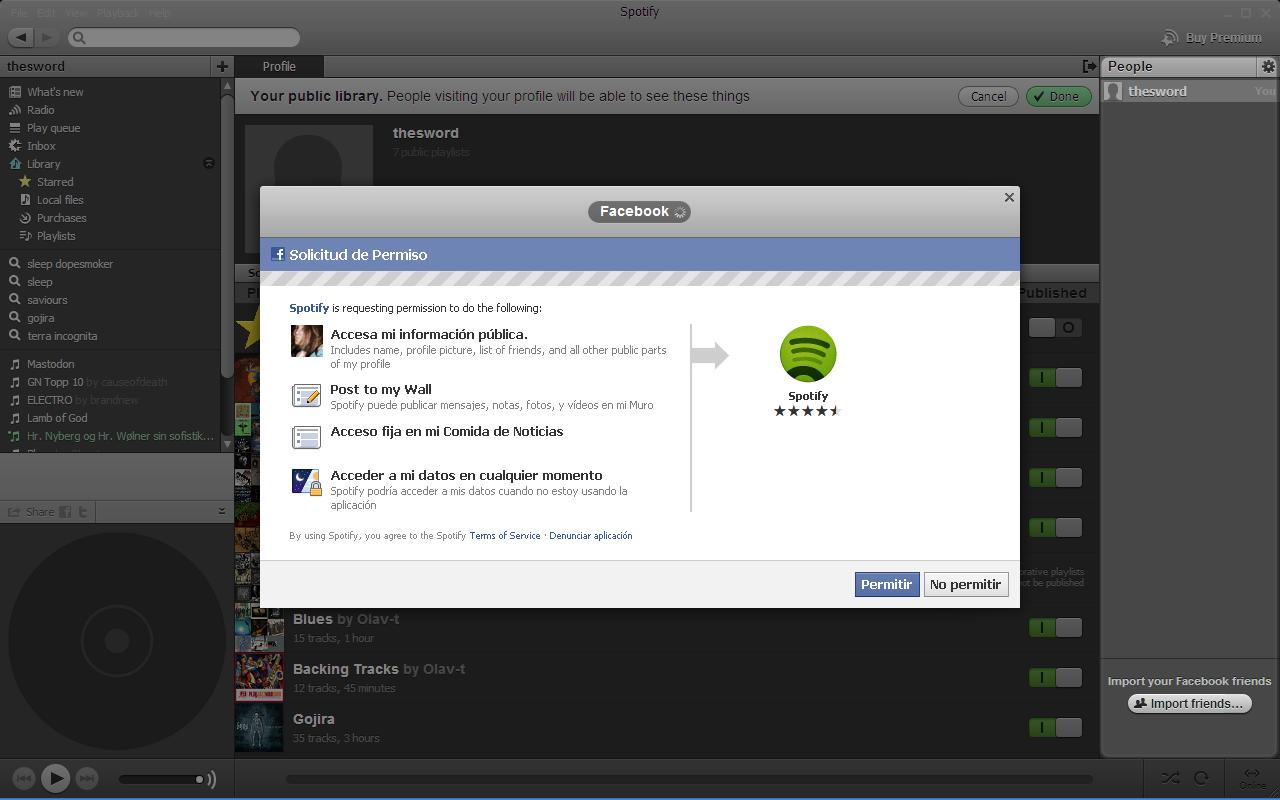Viewport: 1280px width, 800px height.
Task: Skip to next track
Action: click(x=87, y=778)
